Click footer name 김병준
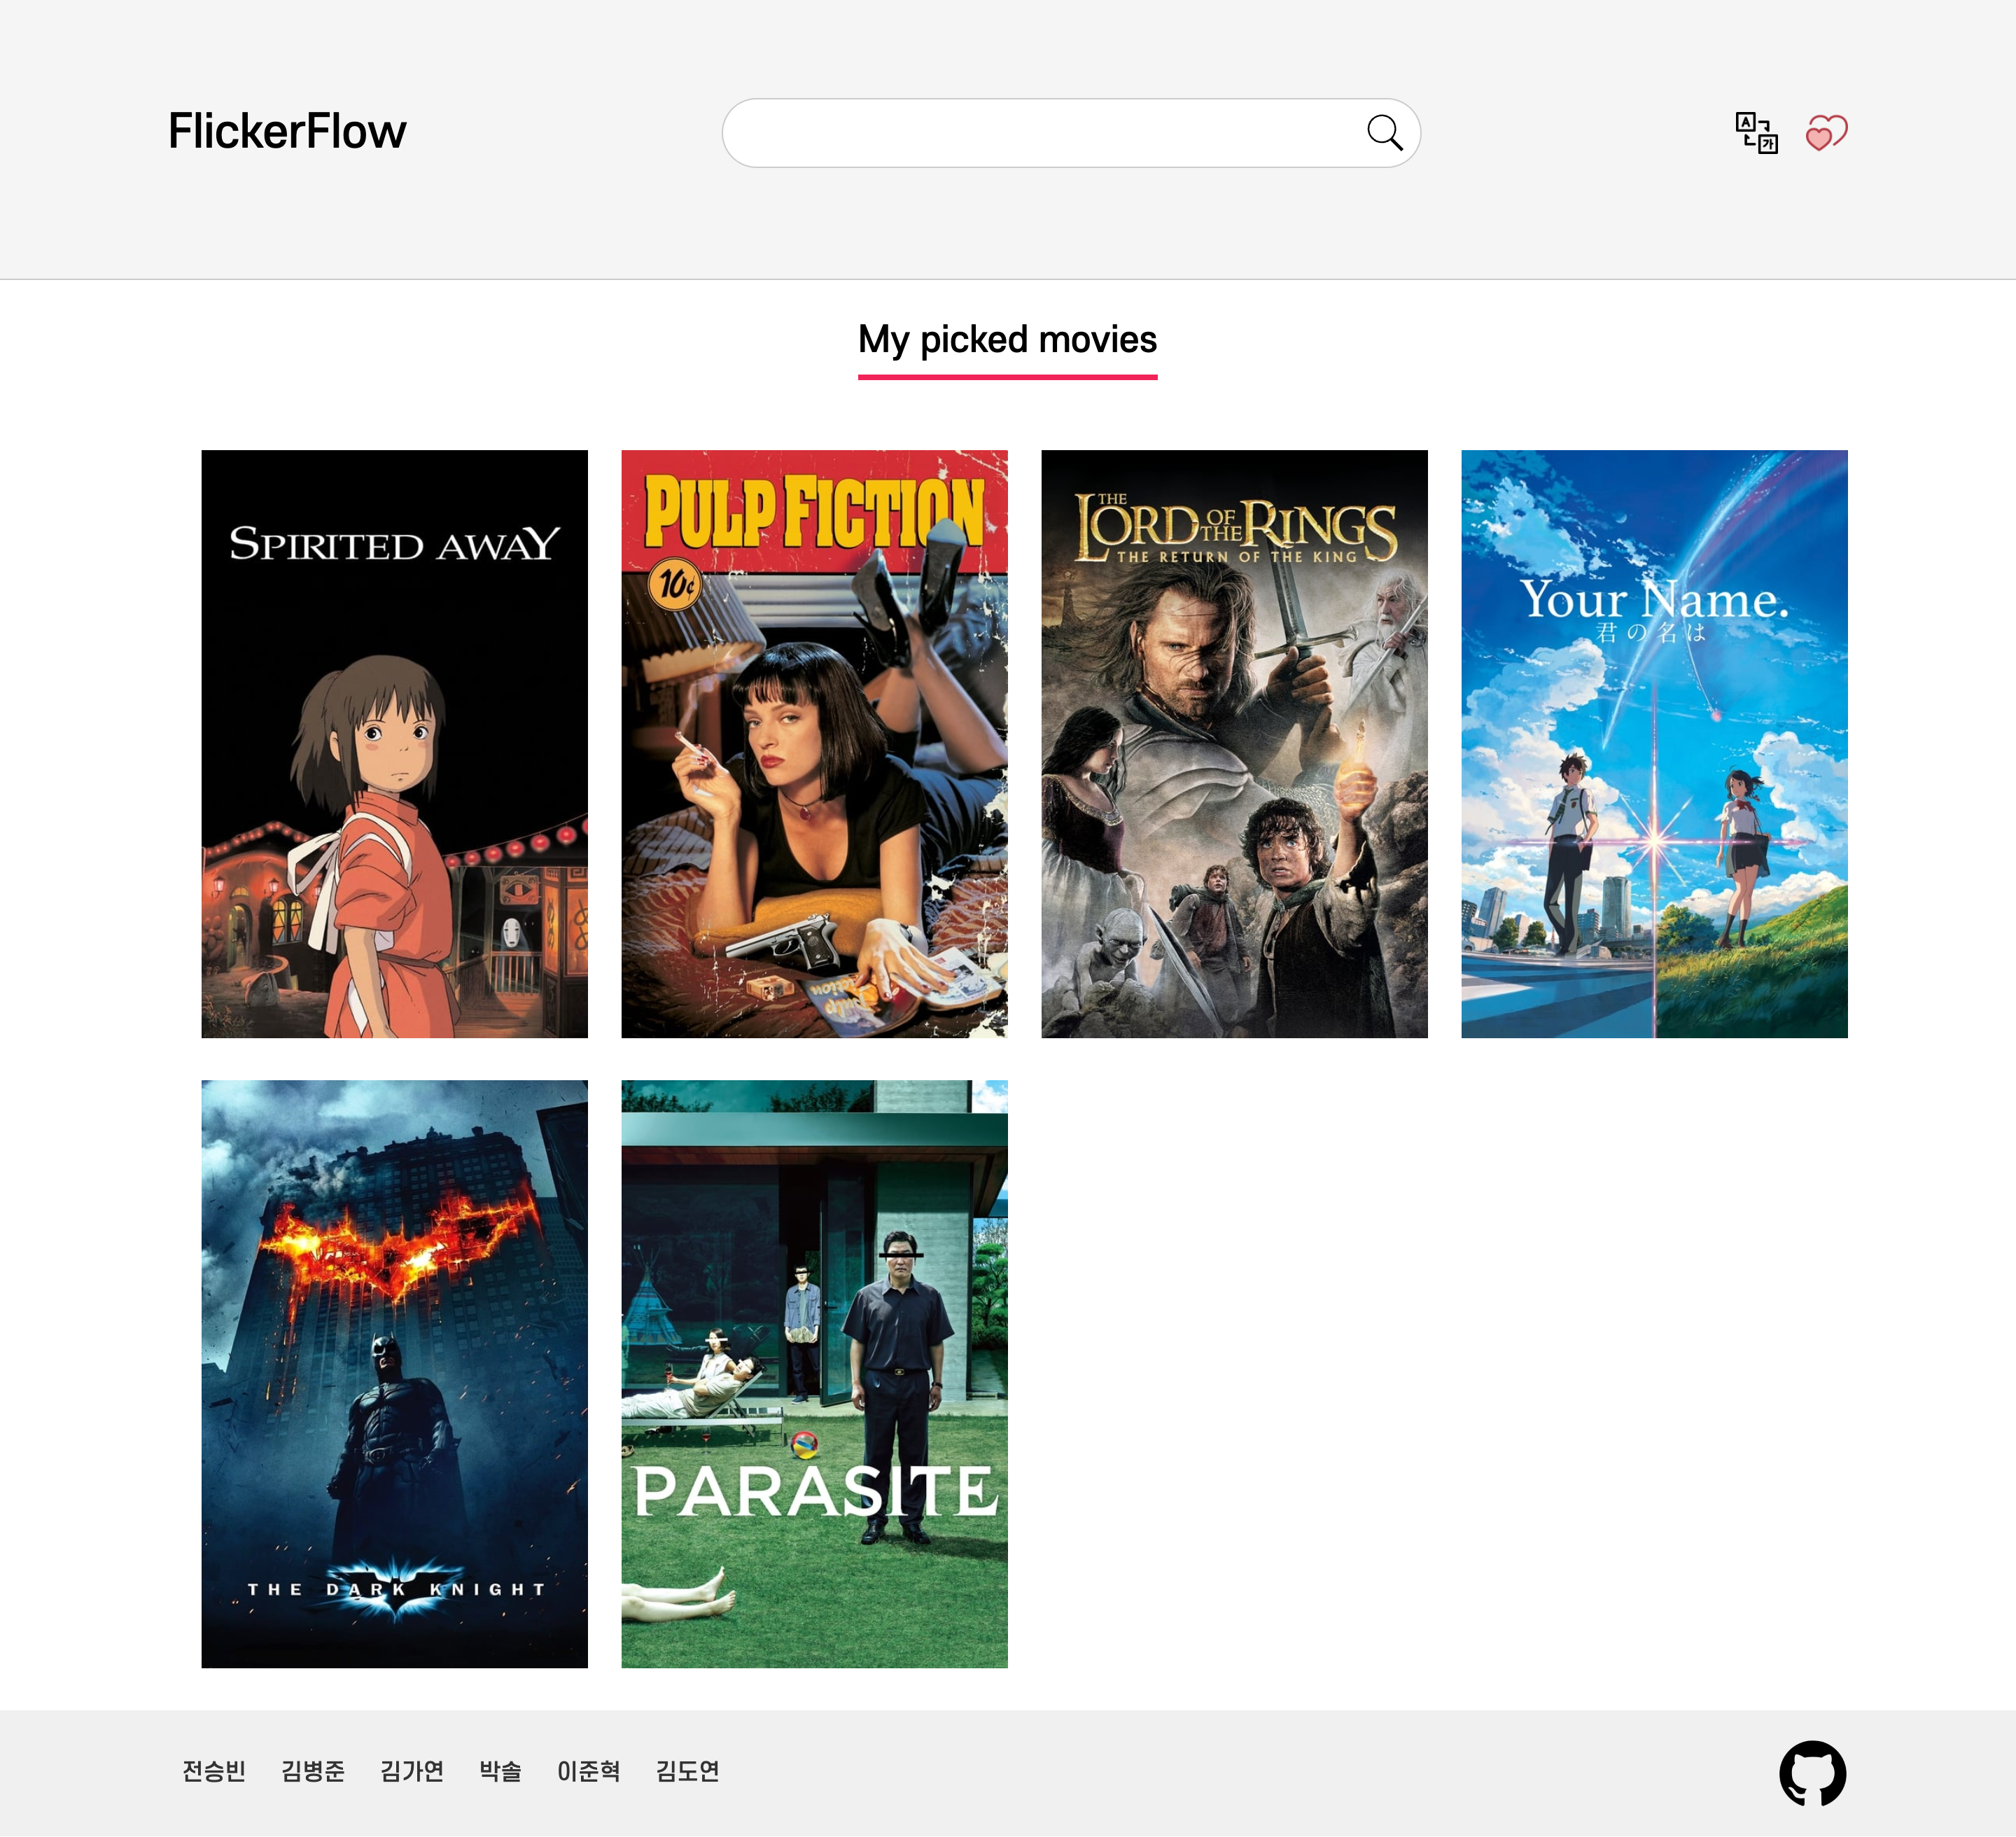Viewport: 2016px width, 1837px height. click(313, 1772)
